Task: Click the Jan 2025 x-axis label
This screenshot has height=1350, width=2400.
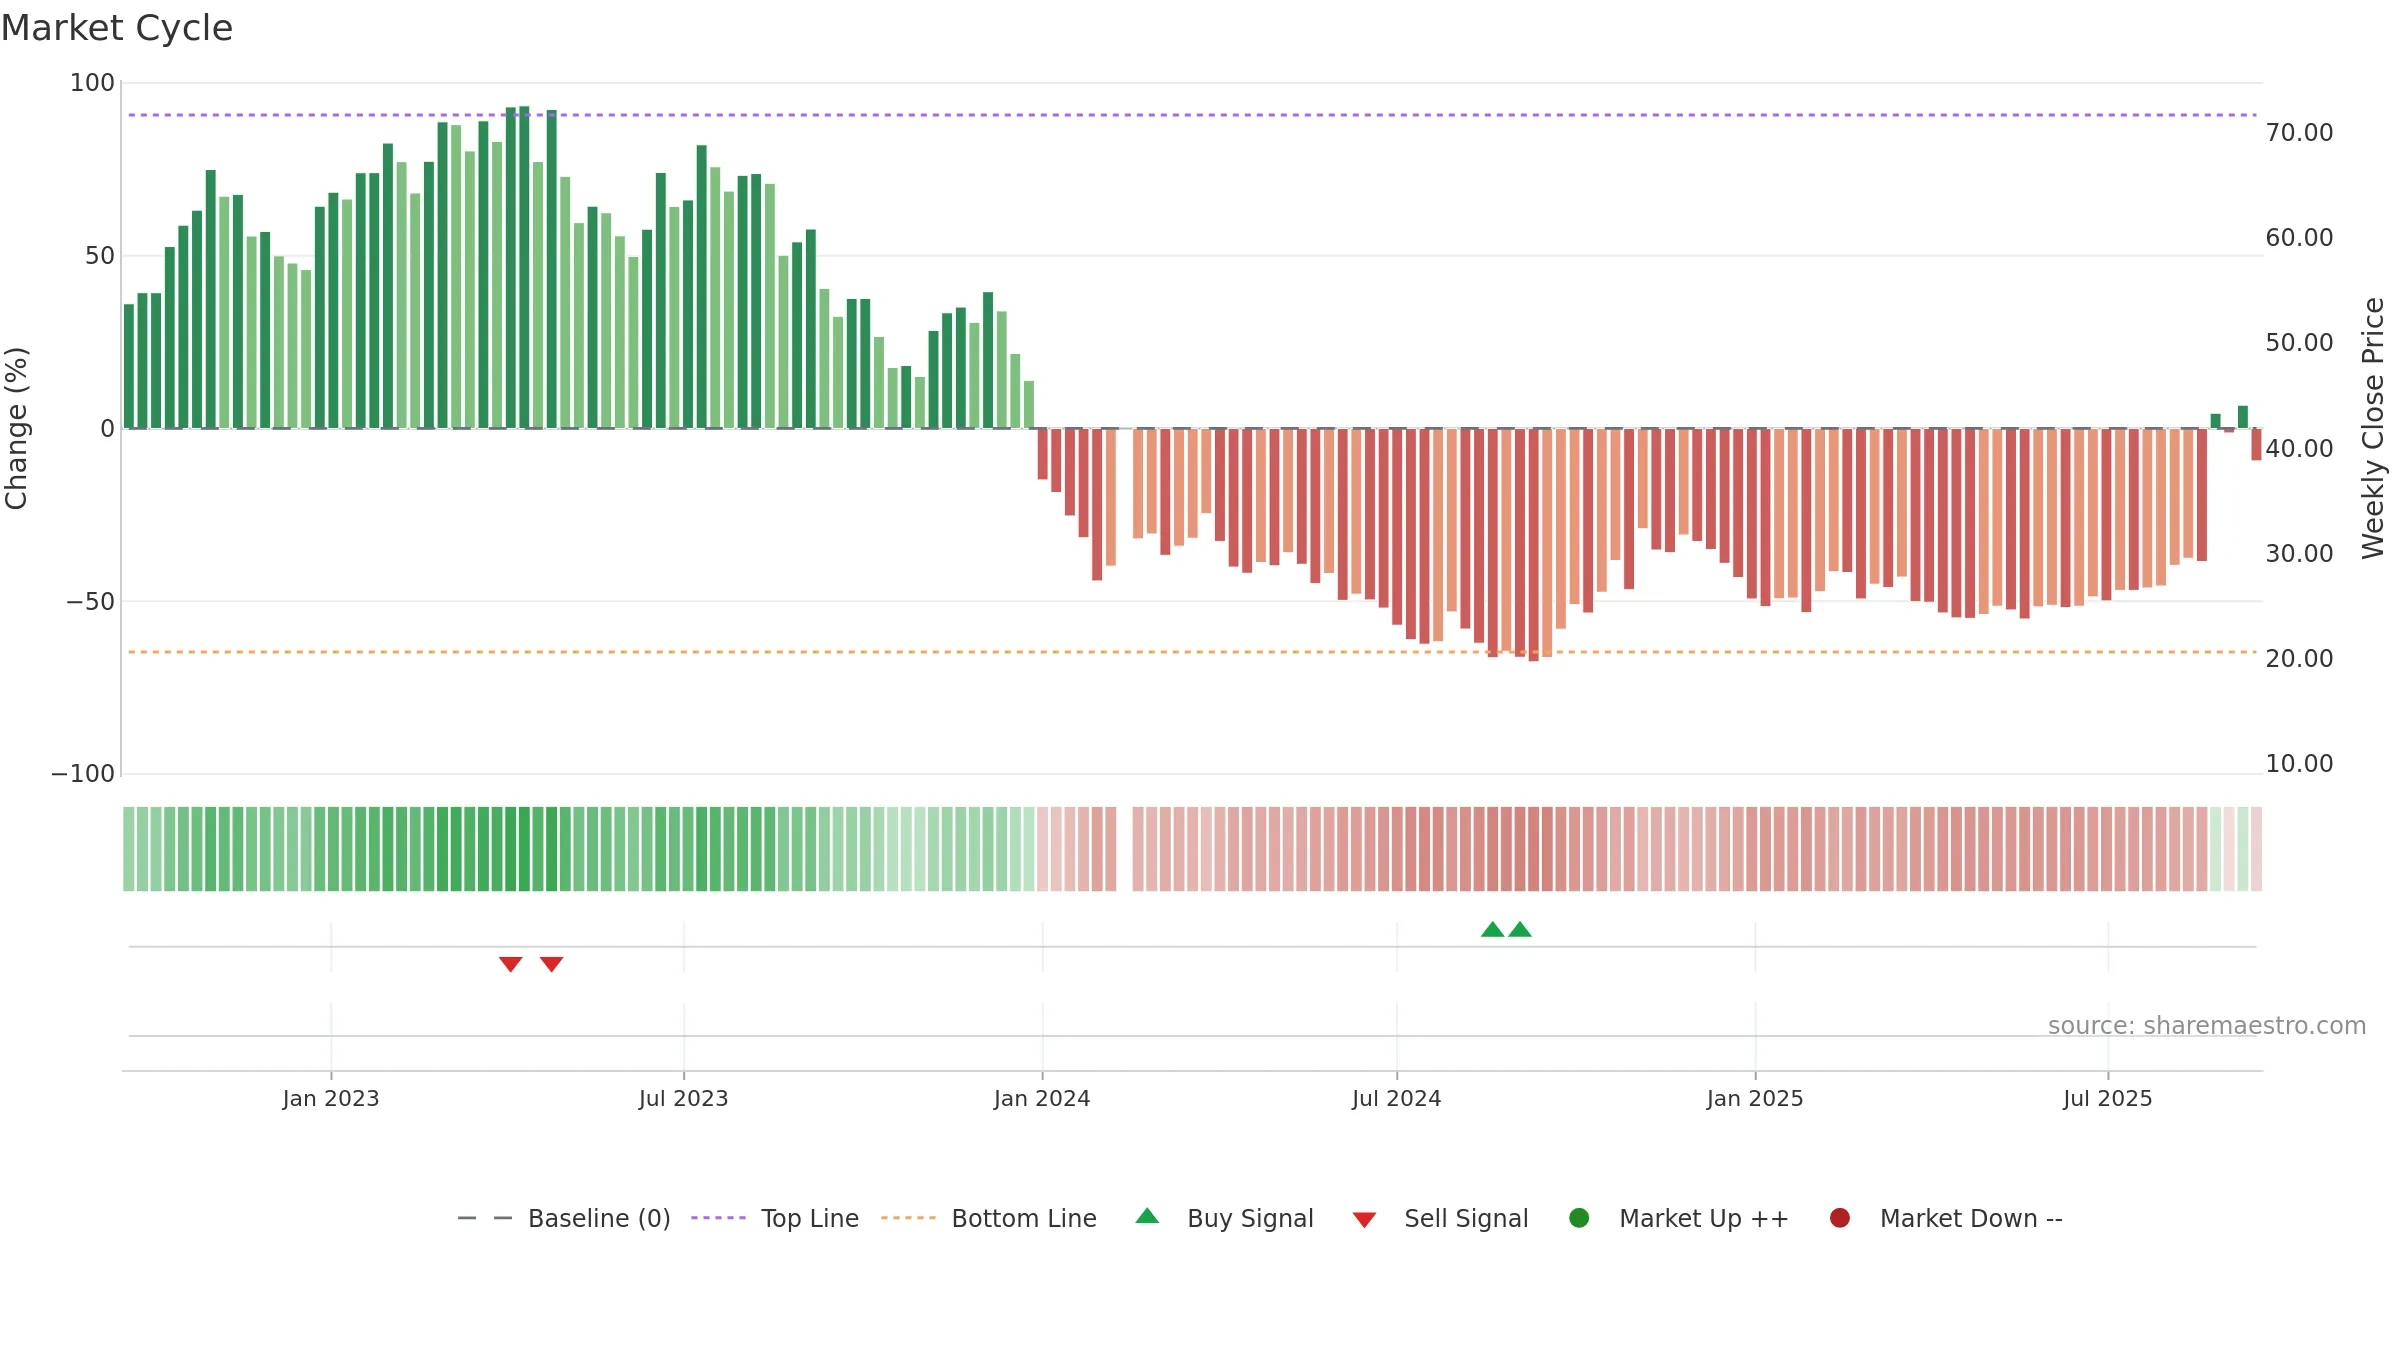Action: pos(1755,1098)
